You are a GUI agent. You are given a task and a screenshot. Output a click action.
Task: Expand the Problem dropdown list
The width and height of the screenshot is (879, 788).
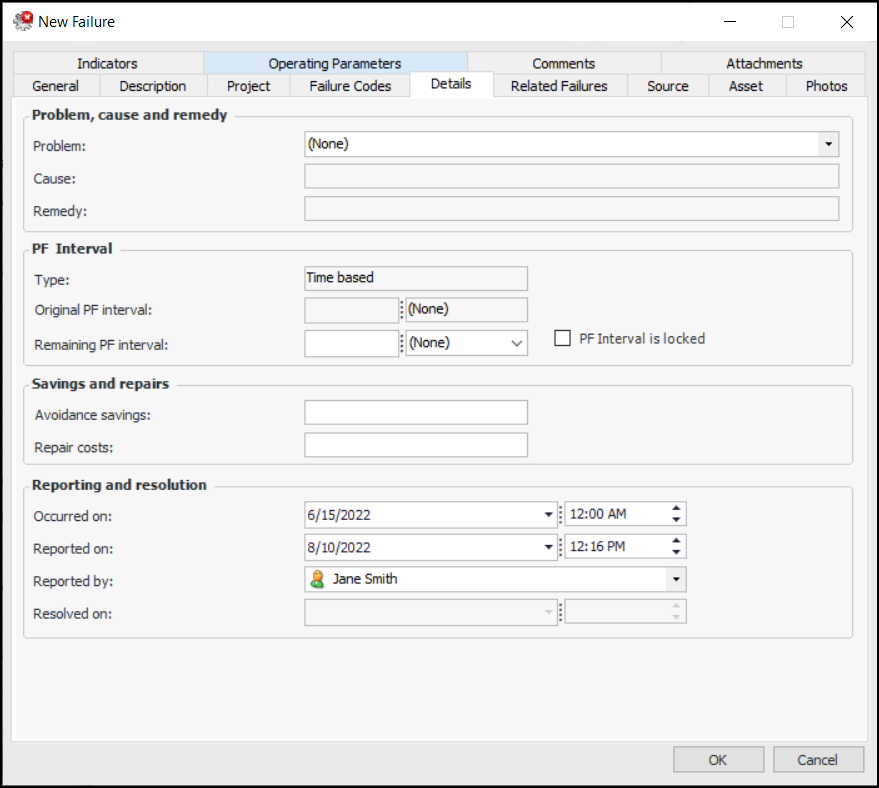[828, 144]
